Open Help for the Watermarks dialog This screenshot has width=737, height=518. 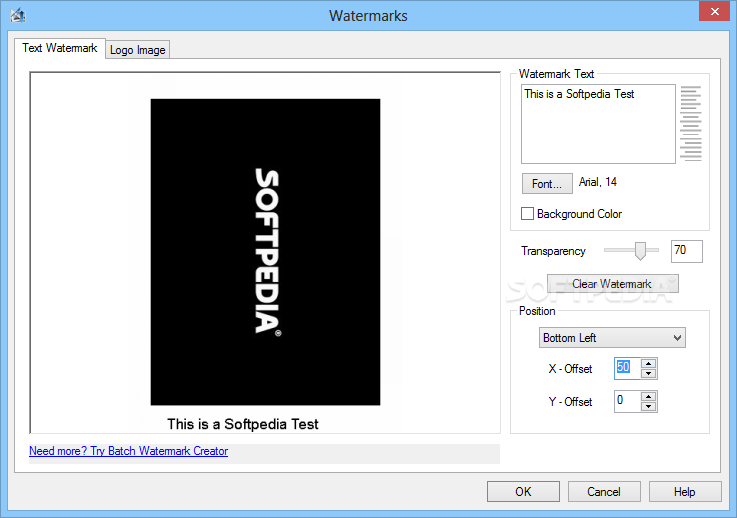pos(685,492)
